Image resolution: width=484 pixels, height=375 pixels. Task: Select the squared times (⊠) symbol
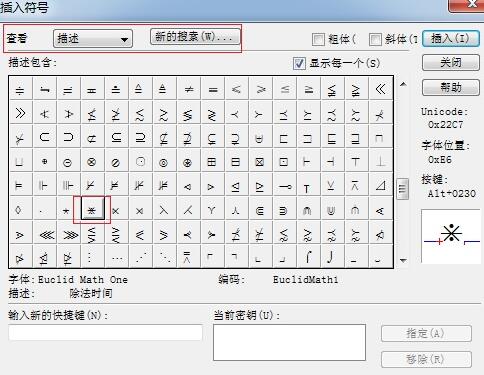coord(260,162)
